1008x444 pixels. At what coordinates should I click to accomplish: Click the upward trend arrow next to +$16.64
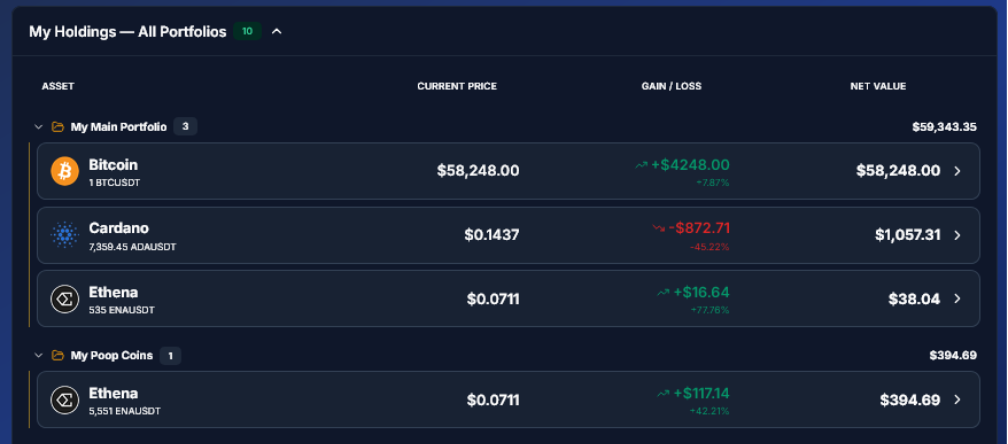coord(663,293)
